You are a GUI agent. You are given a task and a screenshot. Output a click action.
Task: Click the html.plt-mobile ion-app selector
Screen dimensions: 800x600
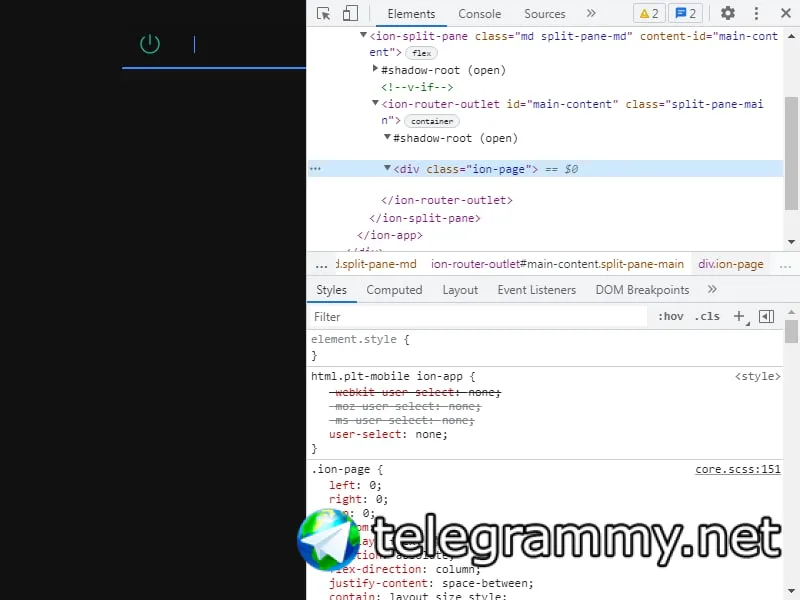[x=387, y=377]
